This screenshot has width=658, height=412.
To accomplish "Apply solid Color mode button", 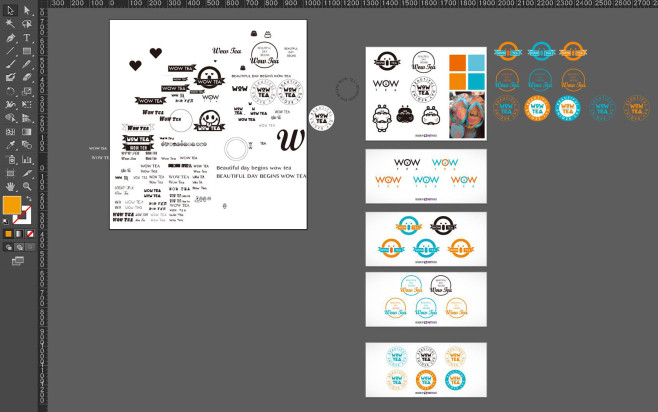I will (8, 234).
